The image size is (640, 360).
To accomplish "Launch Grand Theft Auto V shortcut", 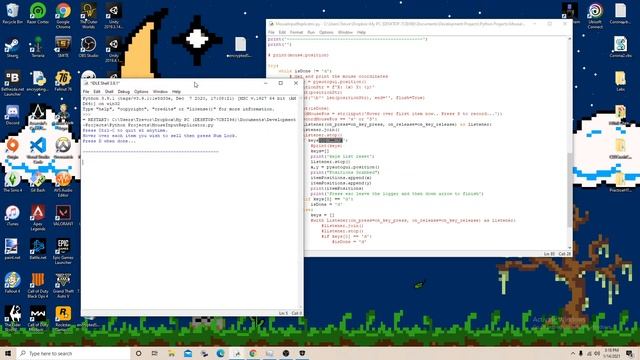I will click(x=63, y=285).
